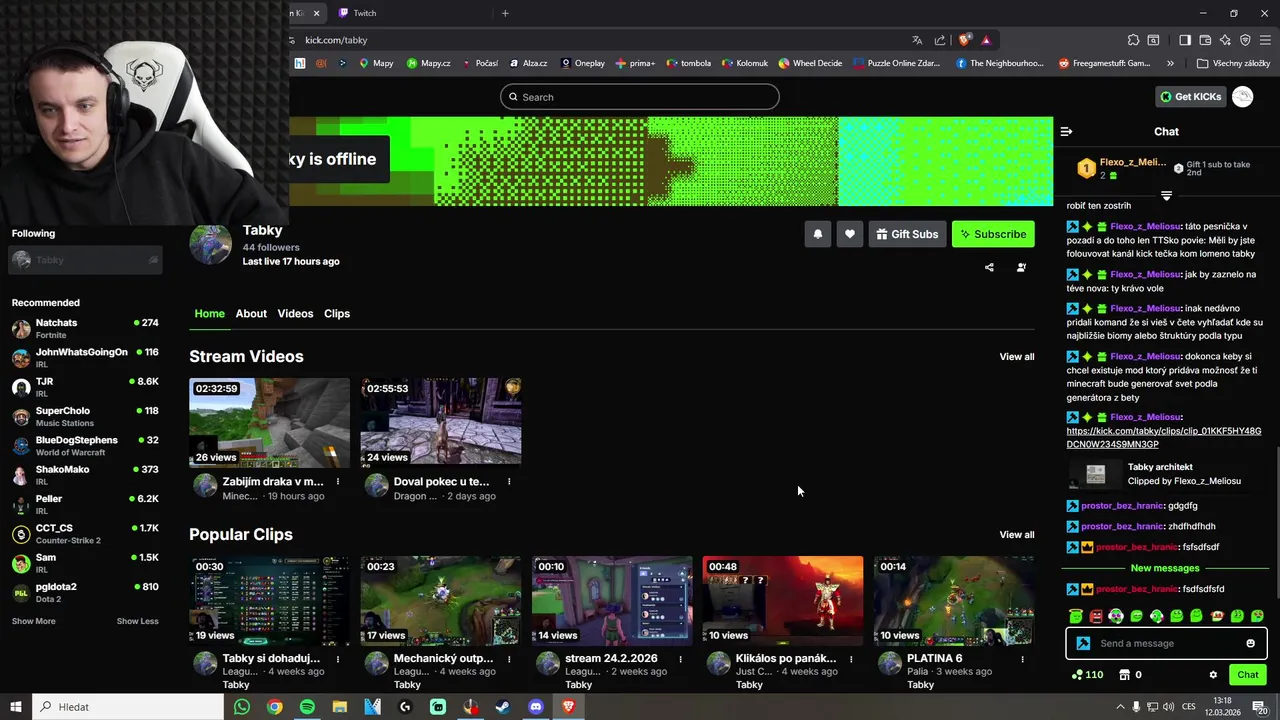1280x720 pixels.
Task: Open Discord from the taskbar
Action: point(536,707)
